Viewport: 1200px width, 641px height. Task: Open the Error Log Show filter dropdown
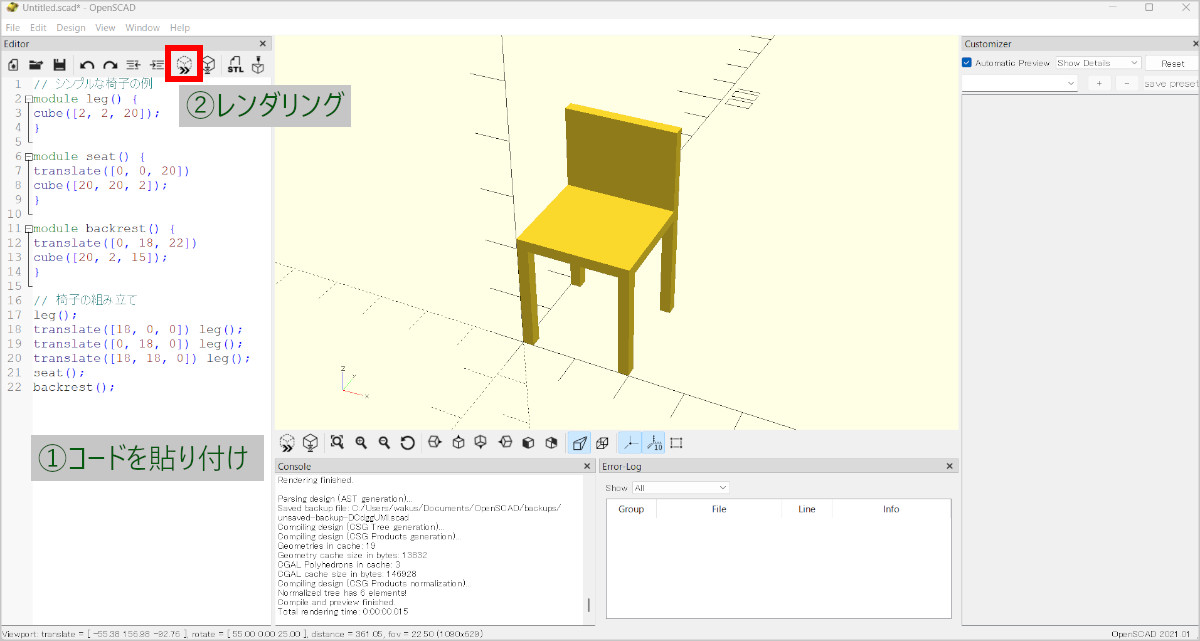point(680,488)
